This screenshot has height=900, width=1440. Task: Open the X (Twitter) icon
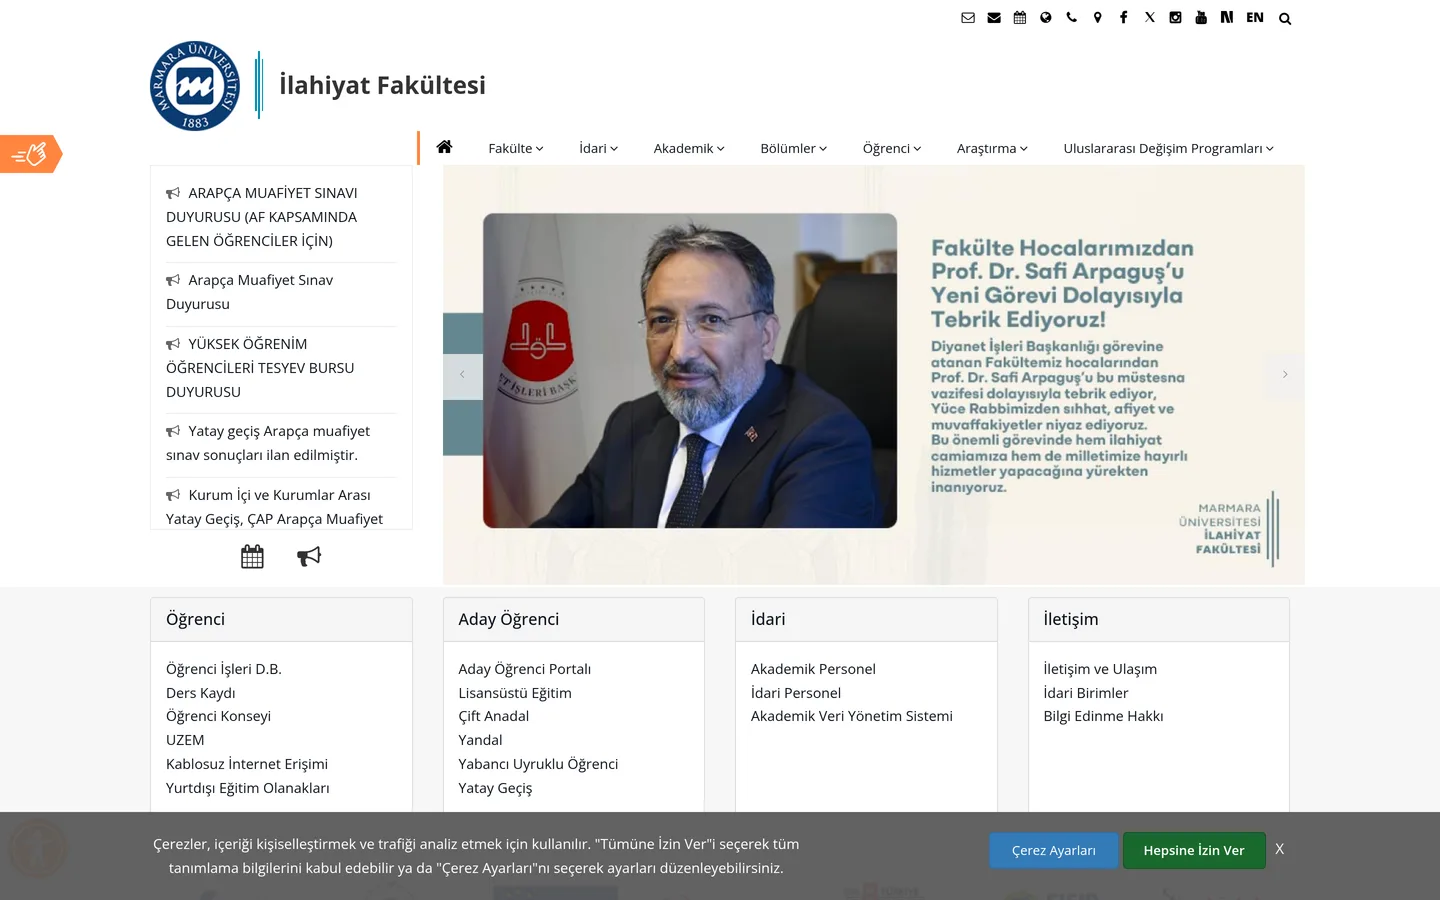pyautogui.click(x=1150, y=18)
